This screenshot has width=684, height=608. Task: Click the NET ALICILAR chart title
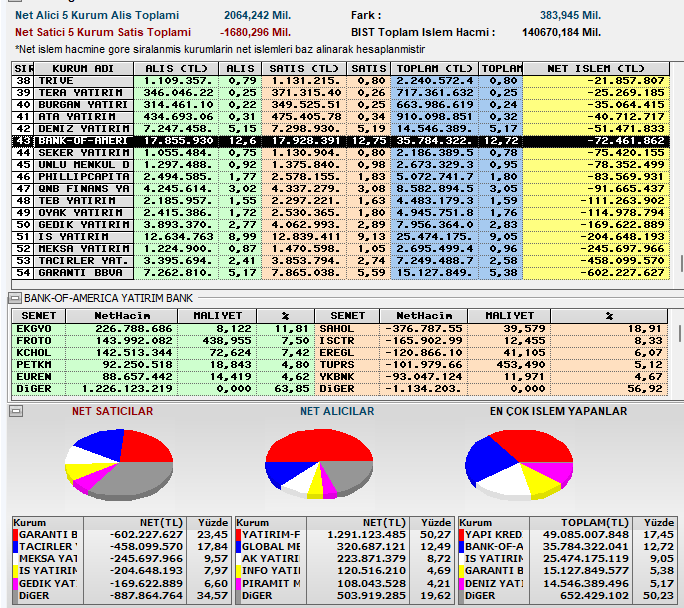[x=337, y=411]
